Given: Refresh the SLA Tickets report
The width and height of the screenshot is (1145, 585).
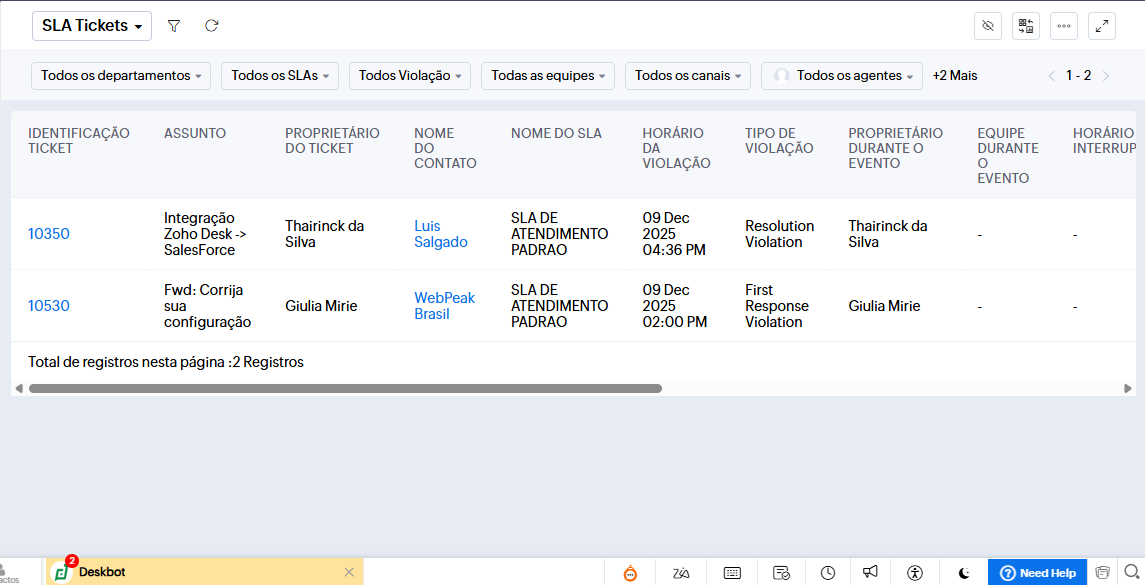Looking at the screenshot, I should (211, 26).
